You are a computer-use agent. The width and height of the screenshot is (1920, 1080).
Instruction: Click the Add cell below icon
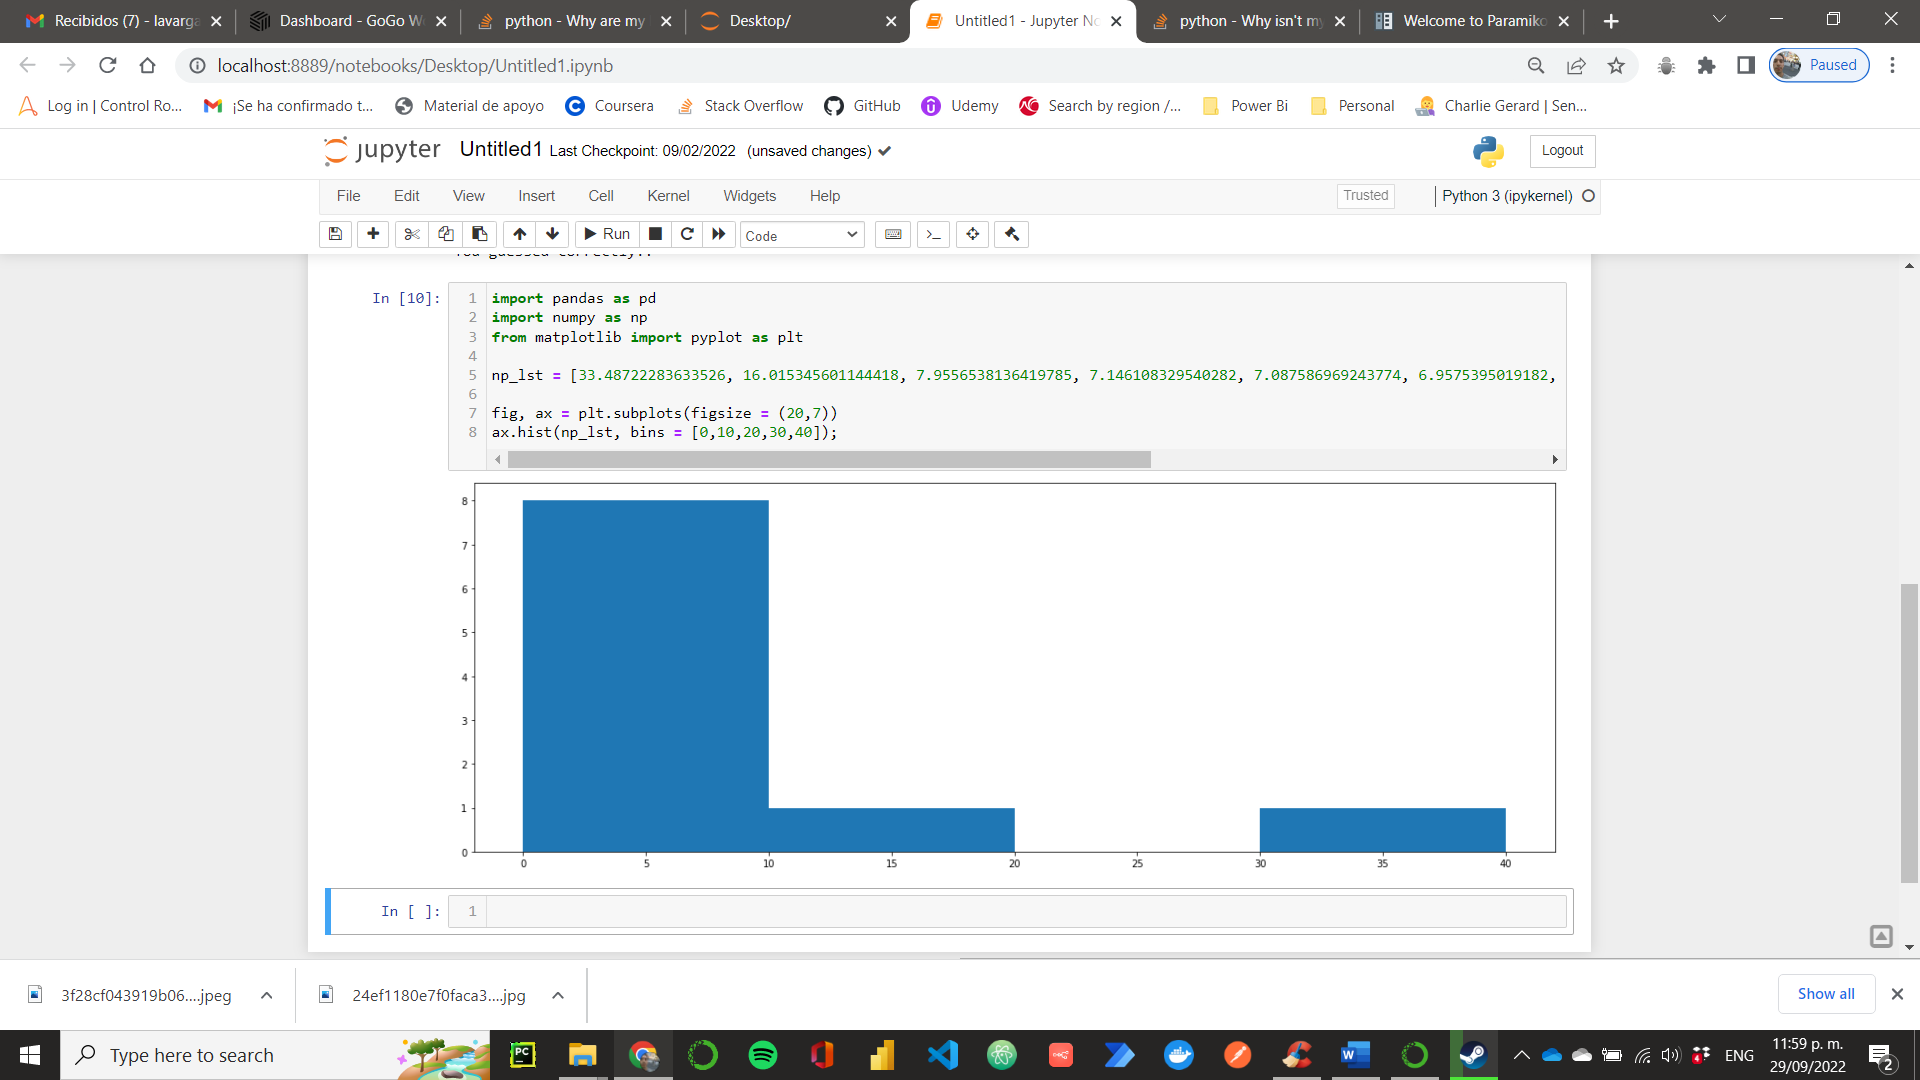(x=375, y=233)
